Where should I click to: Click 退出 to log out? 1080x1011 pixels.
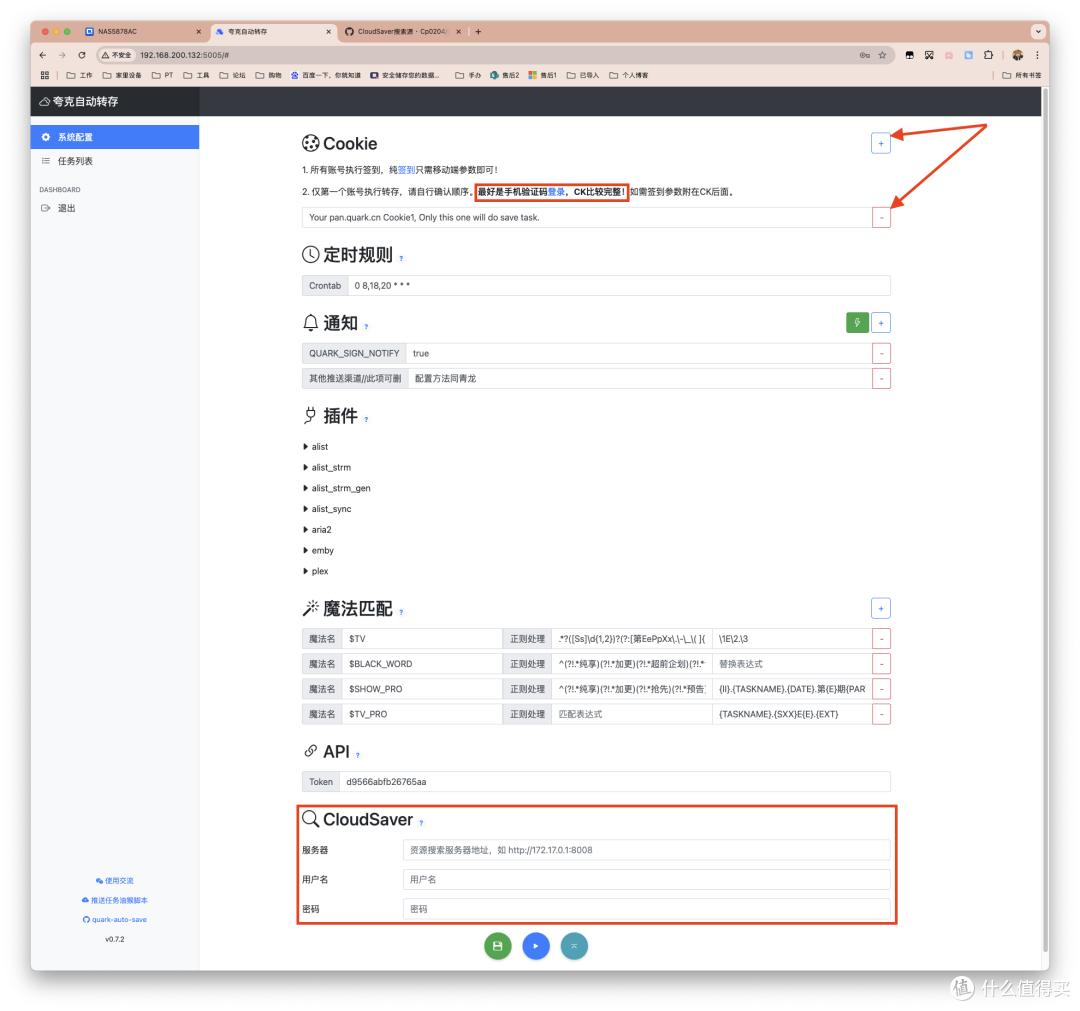pyautogui.click(x=66, y=208)
